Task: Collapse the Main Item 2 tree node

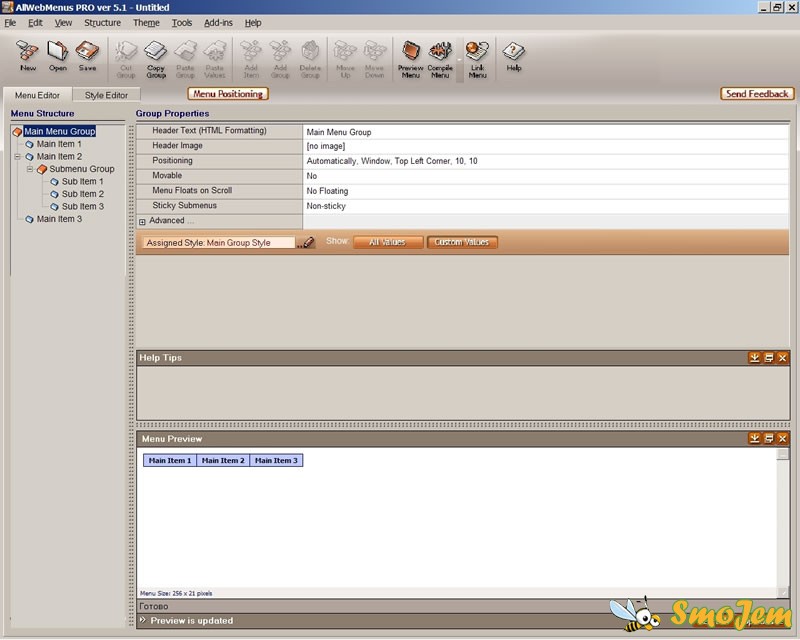Action: (x=17, y=156)
